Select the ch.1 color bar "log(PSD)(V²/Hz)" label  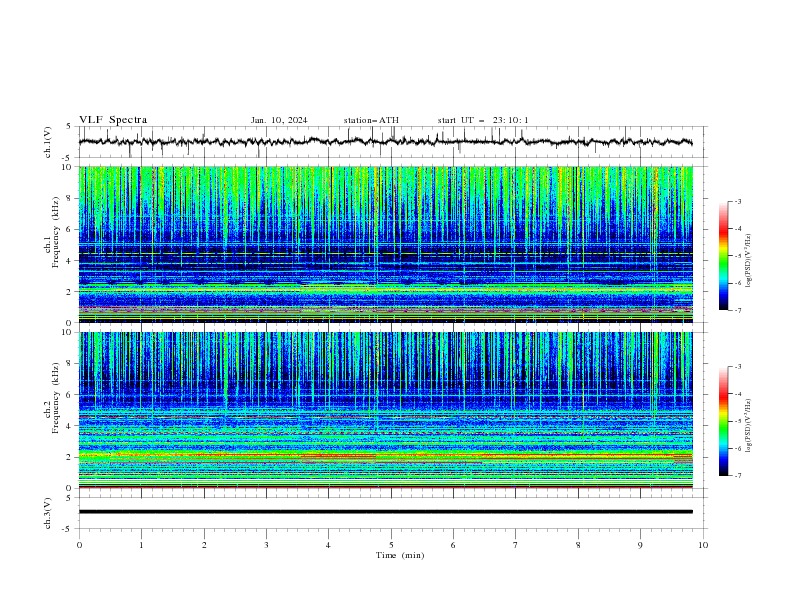point(749,261)
